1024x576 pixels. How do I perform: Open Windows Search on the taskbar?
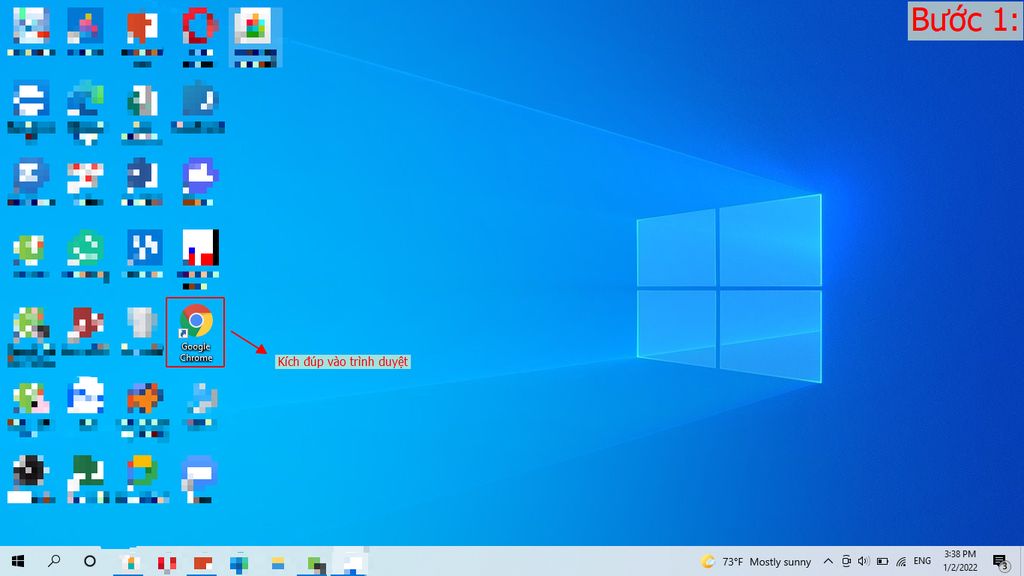55,561
